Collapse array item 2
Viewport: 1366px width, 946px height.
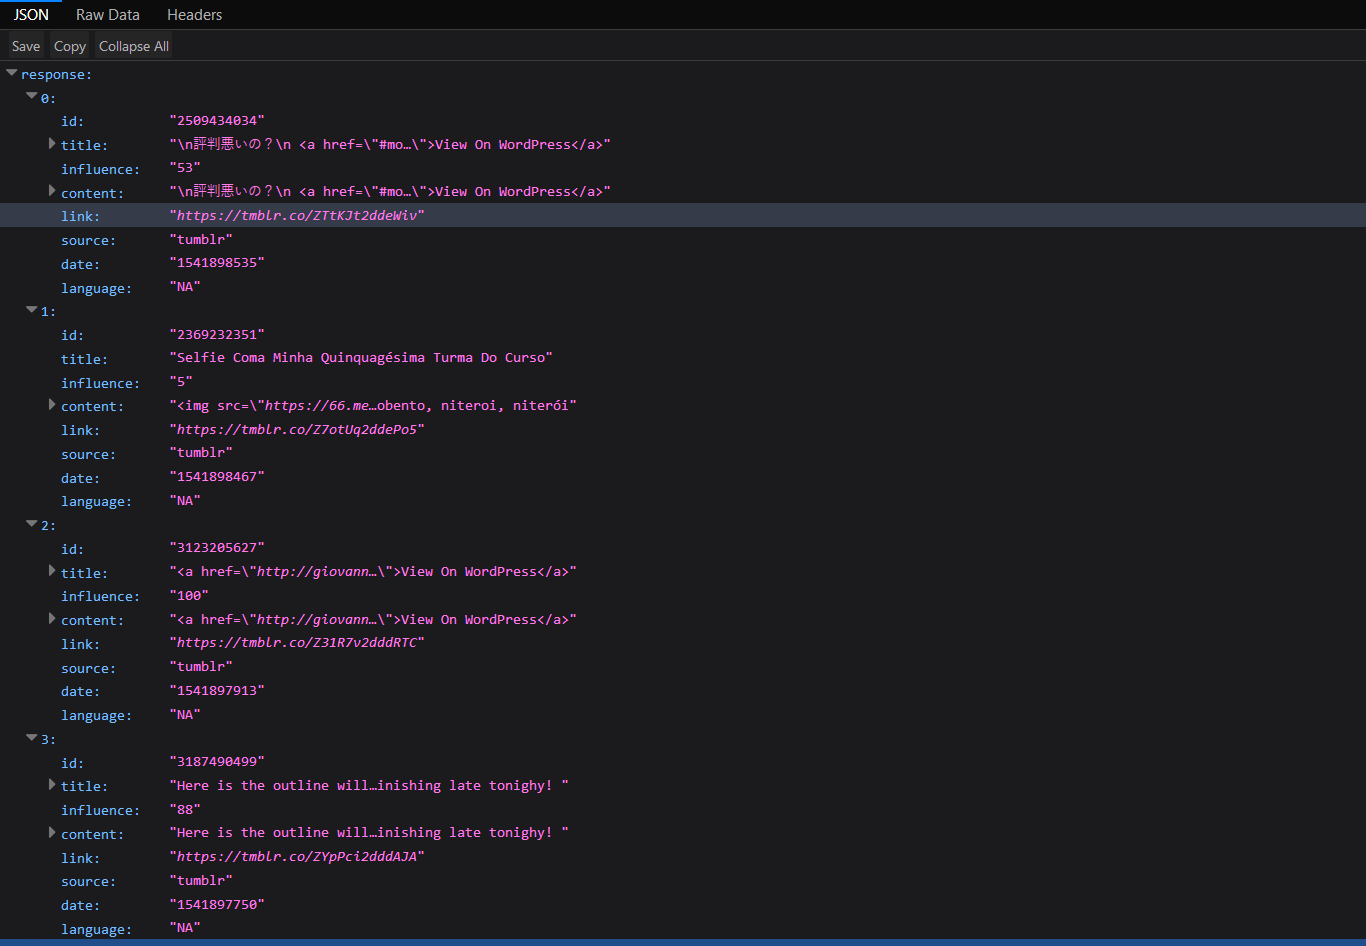click(x=31, y=525)
